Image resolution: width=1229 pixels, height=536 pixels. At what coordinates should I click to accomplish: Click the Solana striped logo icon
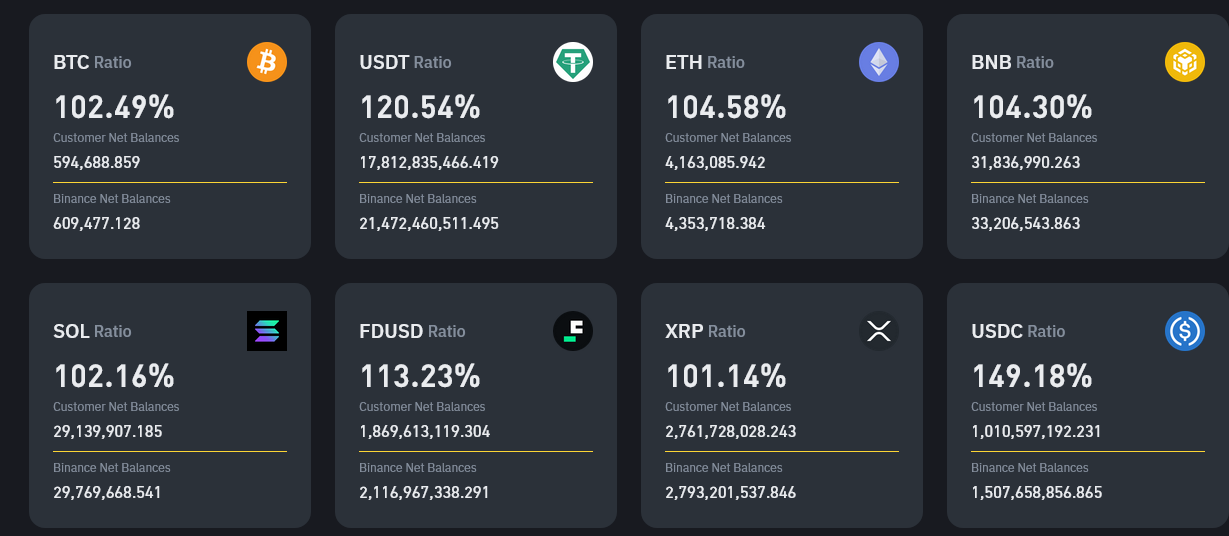click(x=267, y=331)
